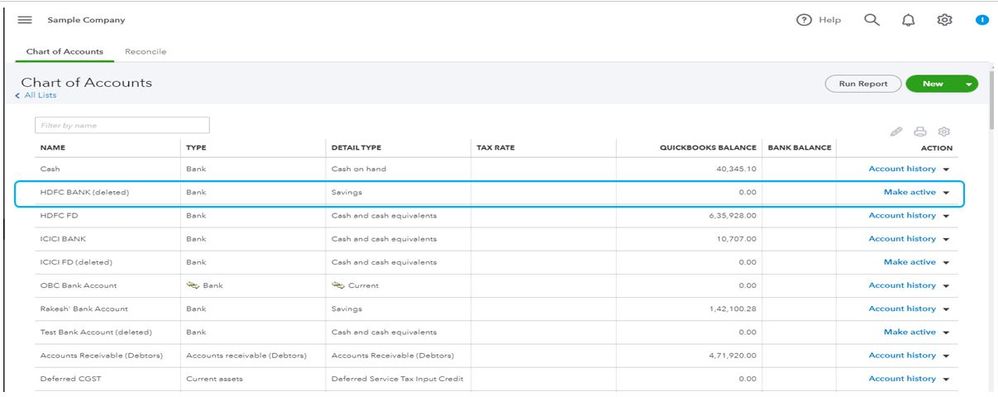Click the 10,707.00 balance value

click(736, 239)
